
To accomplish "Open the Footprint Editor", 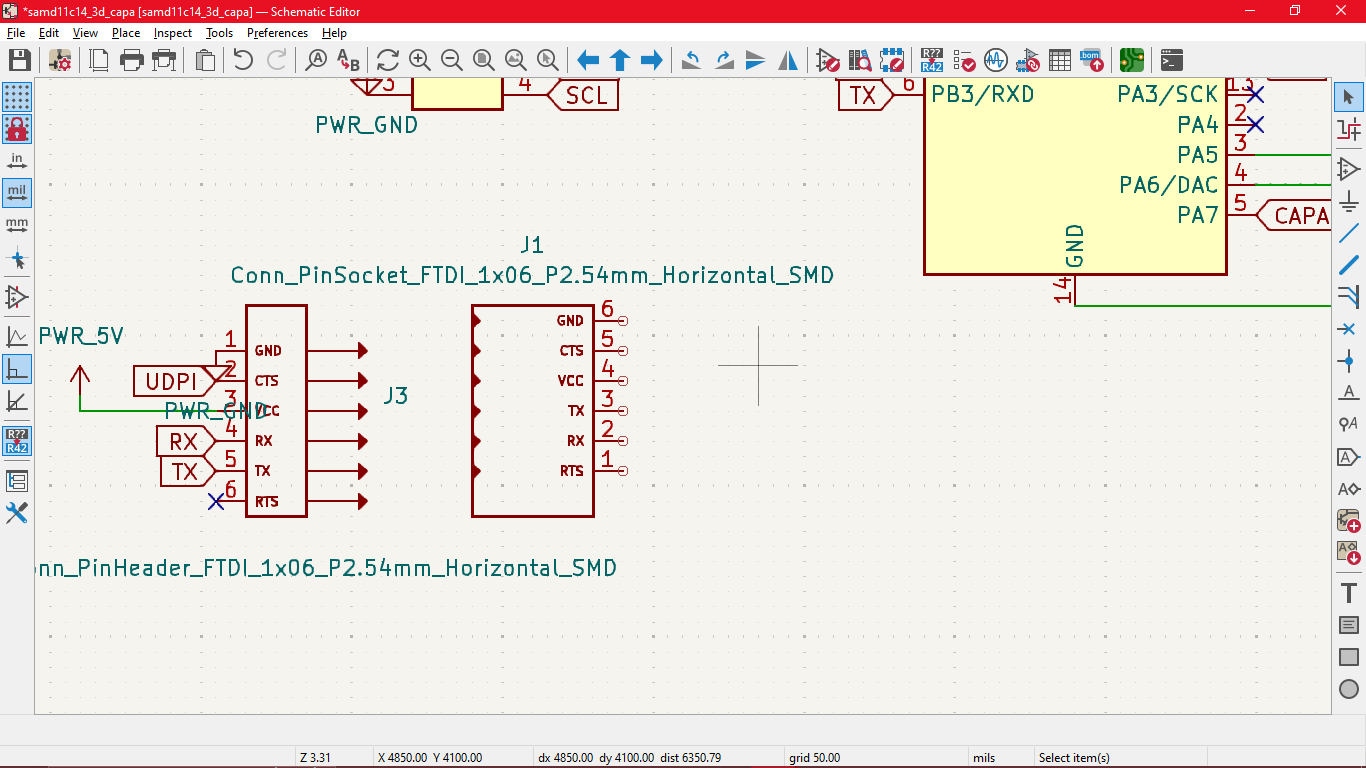I will click(x=892, y=60).
